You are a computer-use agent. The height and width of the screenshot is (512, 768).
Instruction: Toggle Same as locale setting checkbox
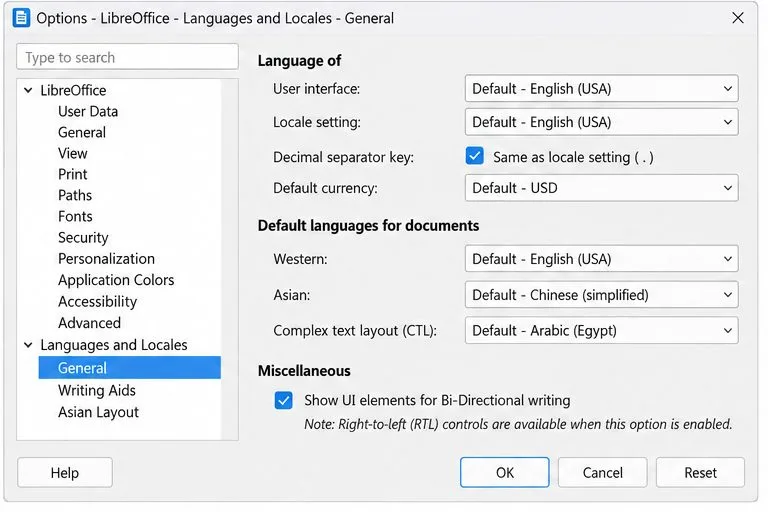(x=475, y=156)
